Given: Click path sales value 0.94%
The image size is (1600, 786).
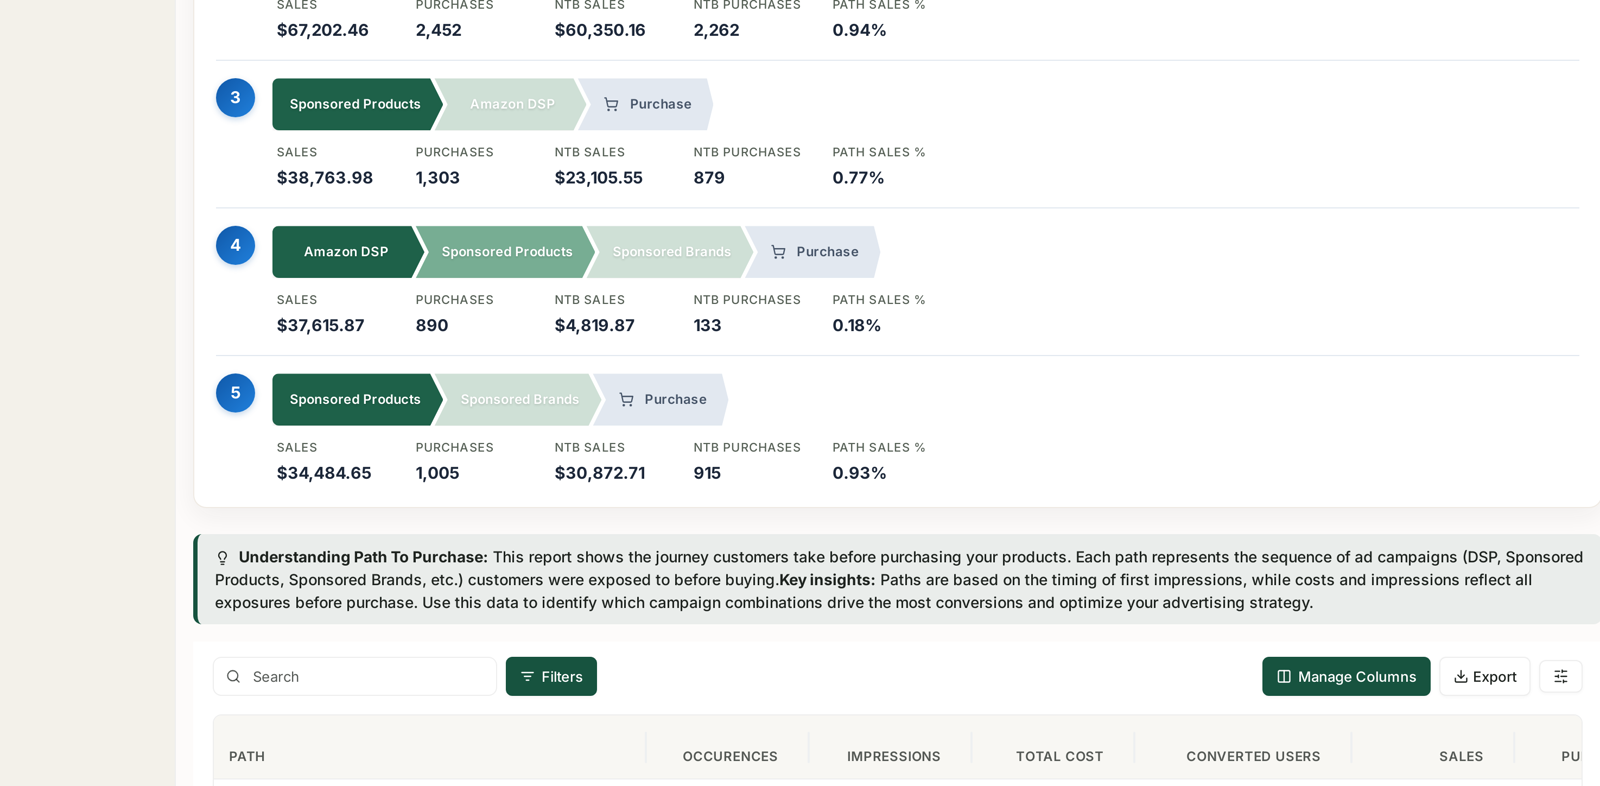Looking at the screenshot, I should click(860, 30).
